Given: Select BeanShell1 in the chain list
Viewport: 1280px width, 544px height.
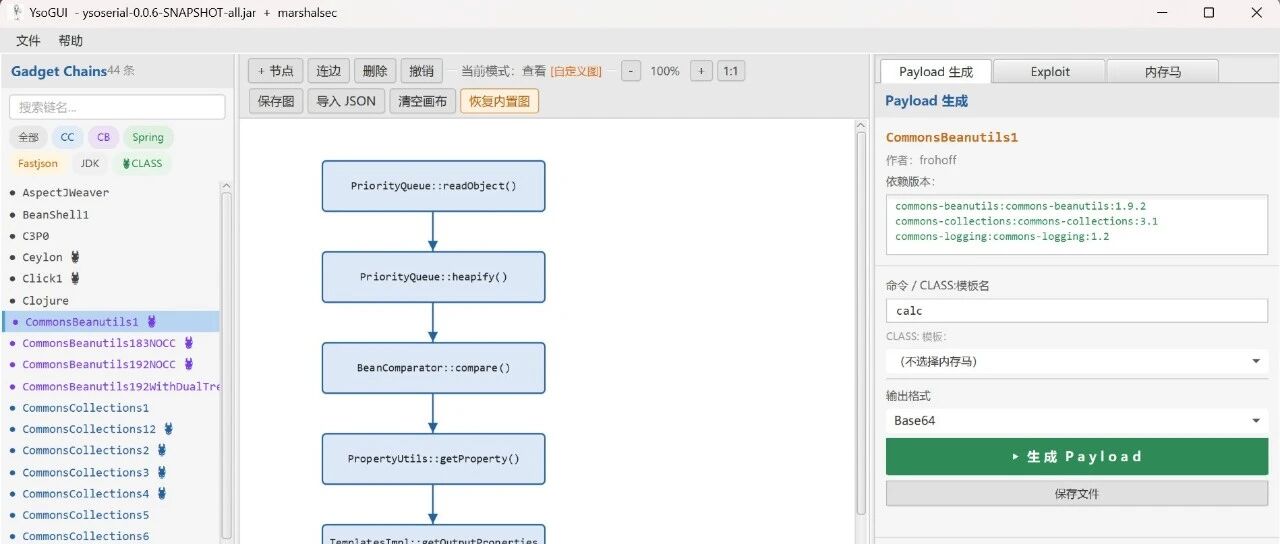Looking at the screenshot, I should pyautogui.click(x=111, y=214).
